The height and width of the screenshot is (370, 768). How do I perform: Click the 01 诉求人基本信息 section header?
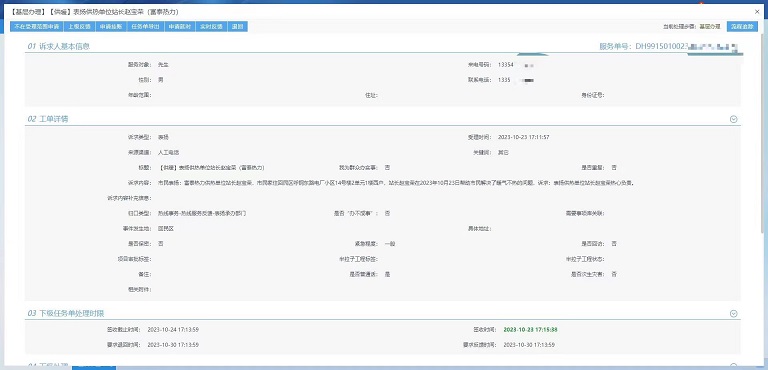[58, 47]
